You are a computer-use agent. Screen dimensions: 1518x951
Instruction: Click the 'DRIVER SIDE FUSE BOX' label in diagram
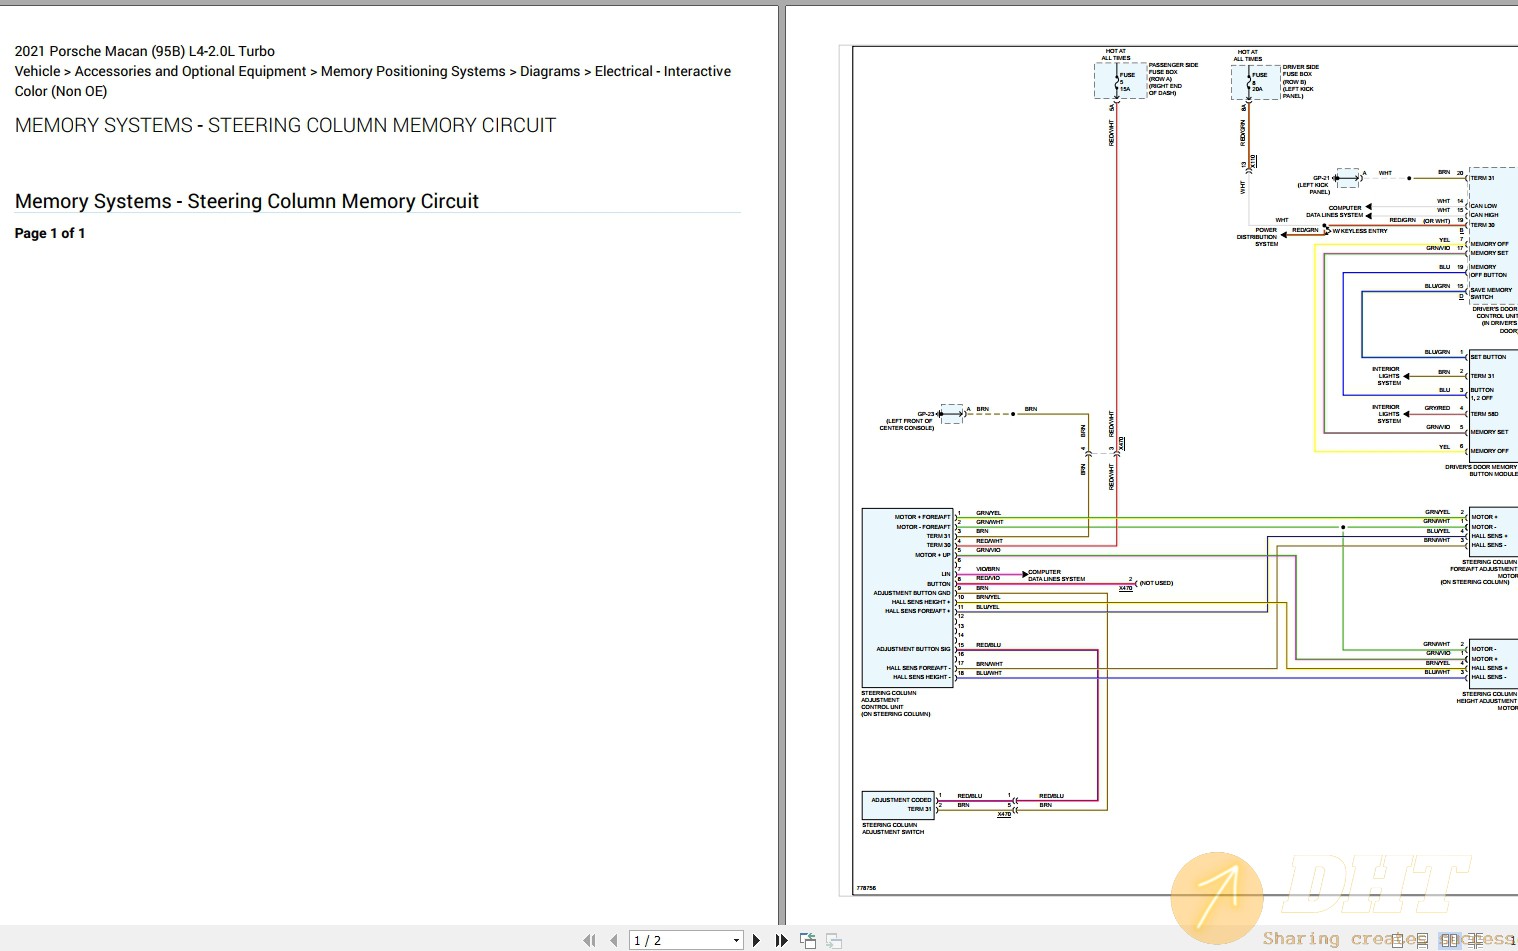point(1300,70)
